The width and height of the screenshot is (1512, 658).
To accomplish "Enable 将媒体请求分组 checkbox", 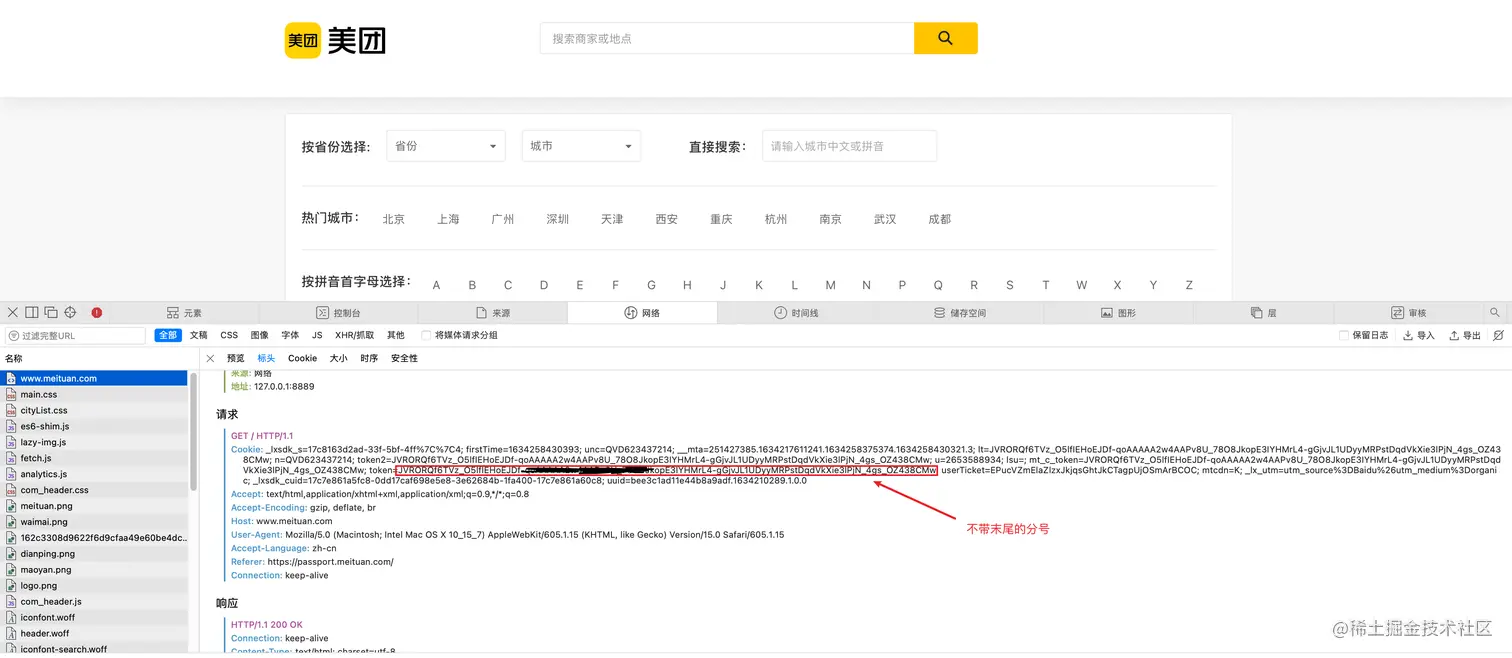I will click(426, 336).
